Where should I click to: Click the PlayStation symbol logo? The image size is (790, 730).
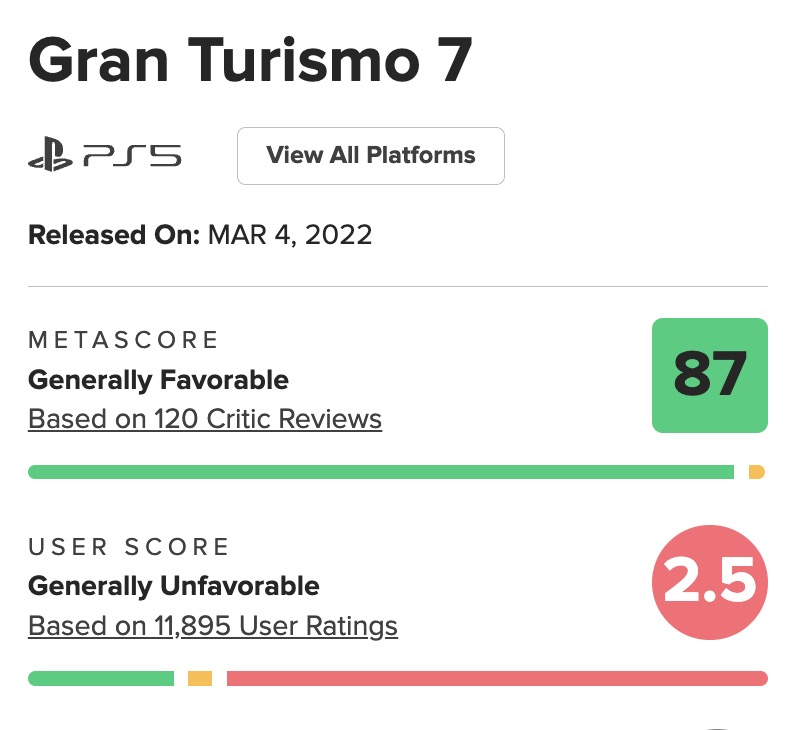[51, 156]
